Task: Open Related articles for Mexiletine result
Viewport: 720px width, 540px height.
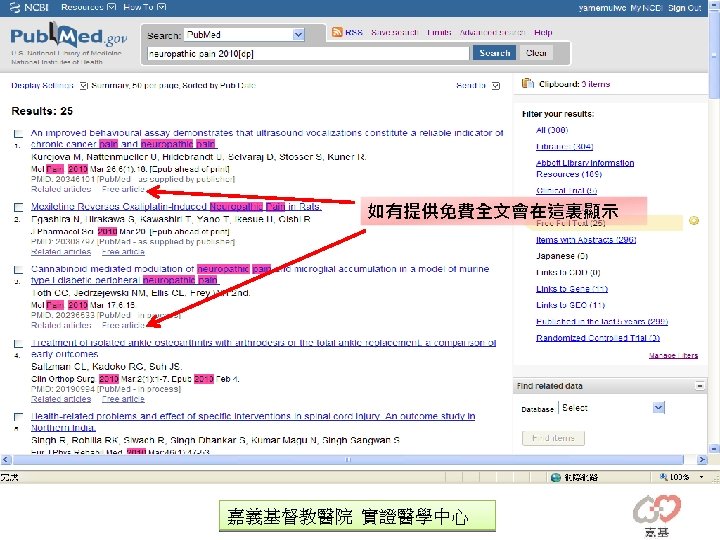Action: click(61, 252)
